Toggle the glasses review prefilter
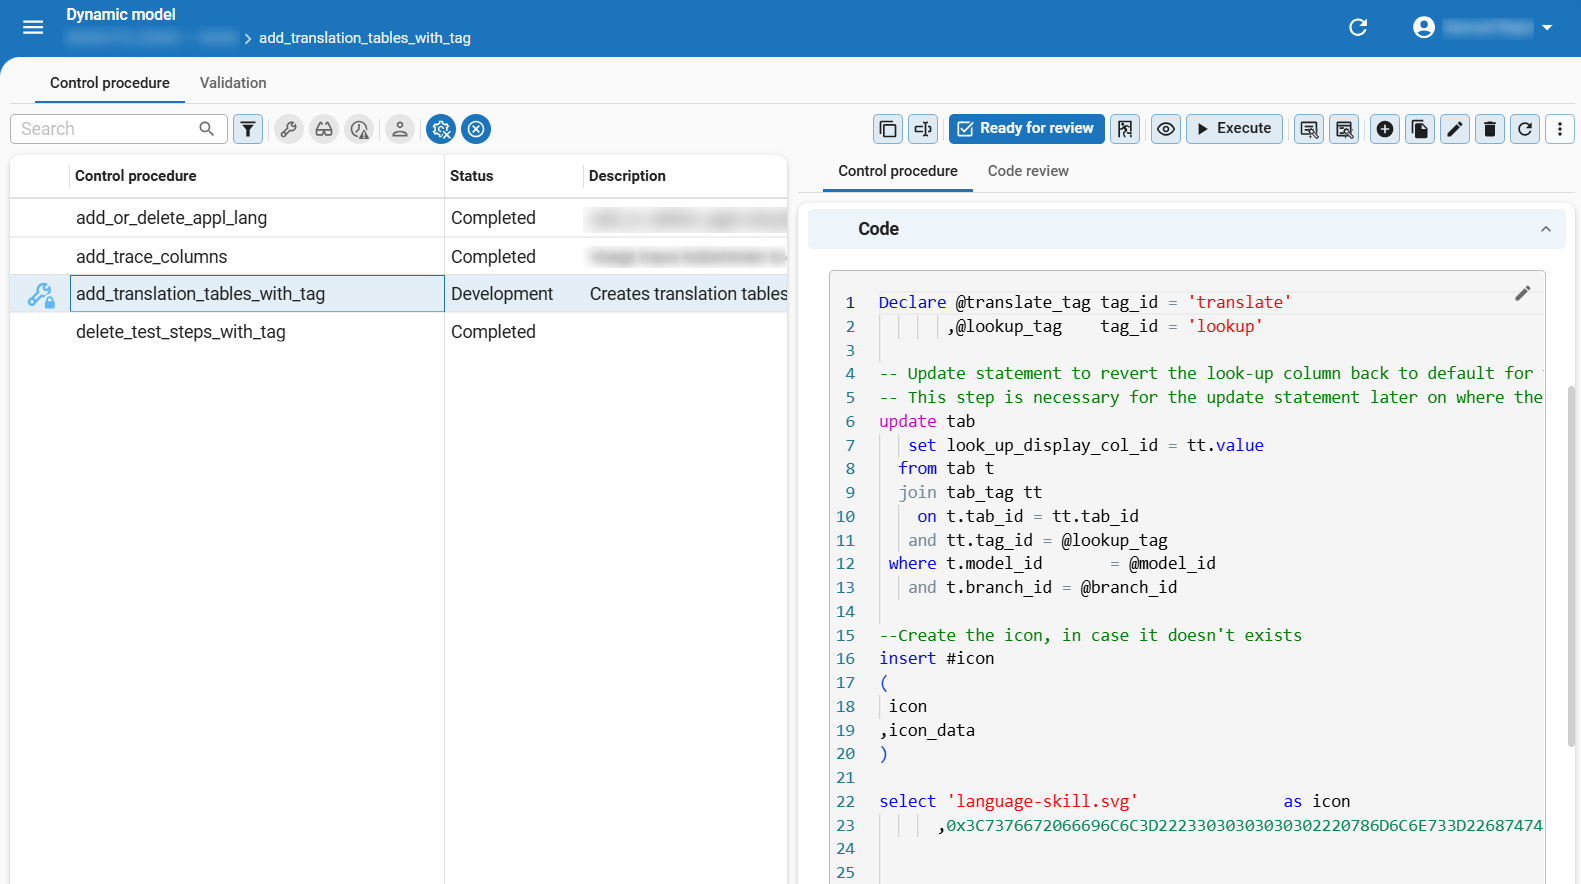The image size is (1581, 884). (x=324, y=129)
